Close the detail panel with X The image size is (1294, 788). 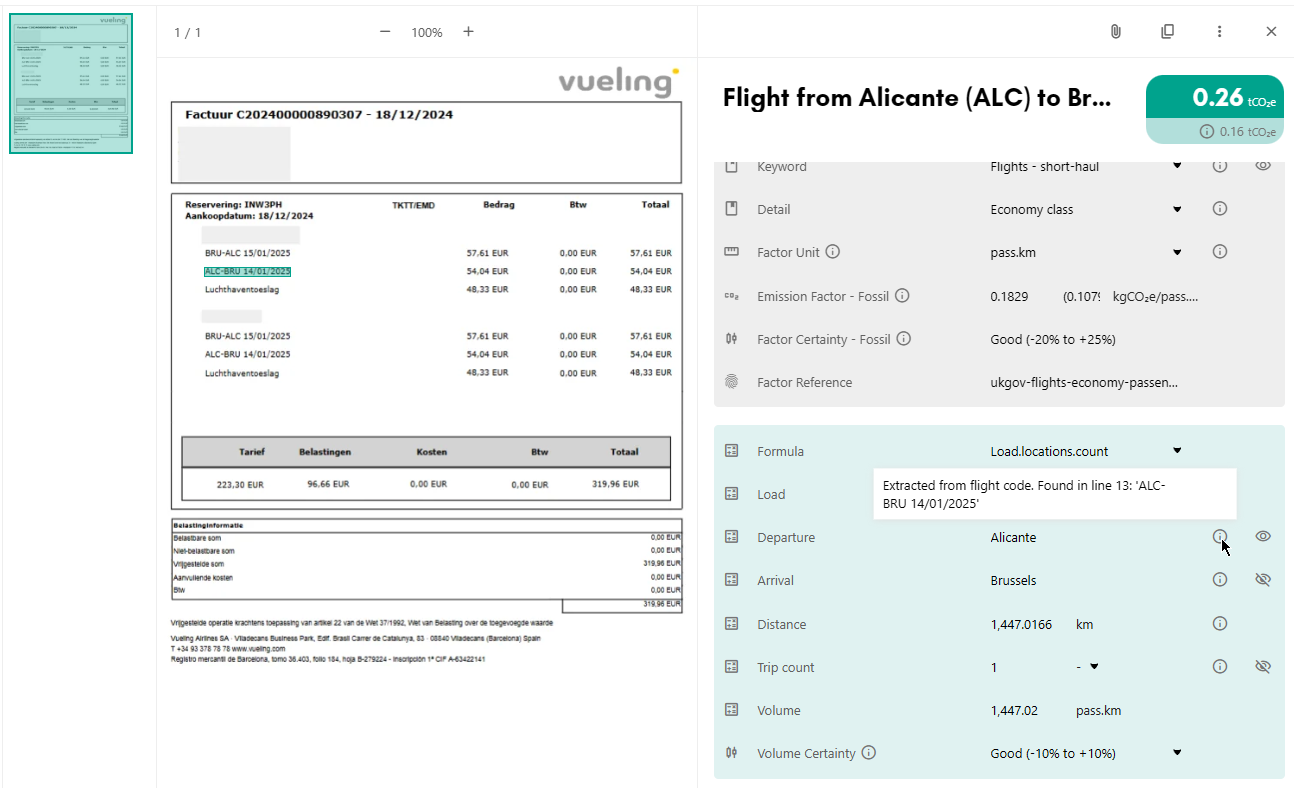[x=1271, y=32]
